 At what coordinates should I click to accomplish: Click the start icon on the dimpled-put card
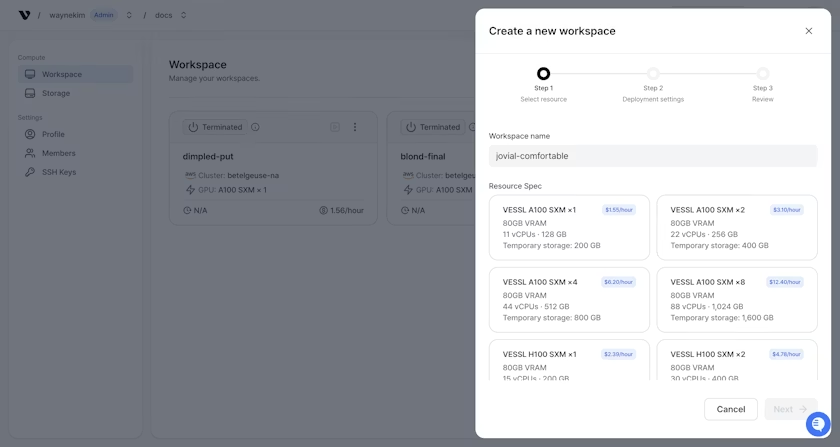pos(335,127)
